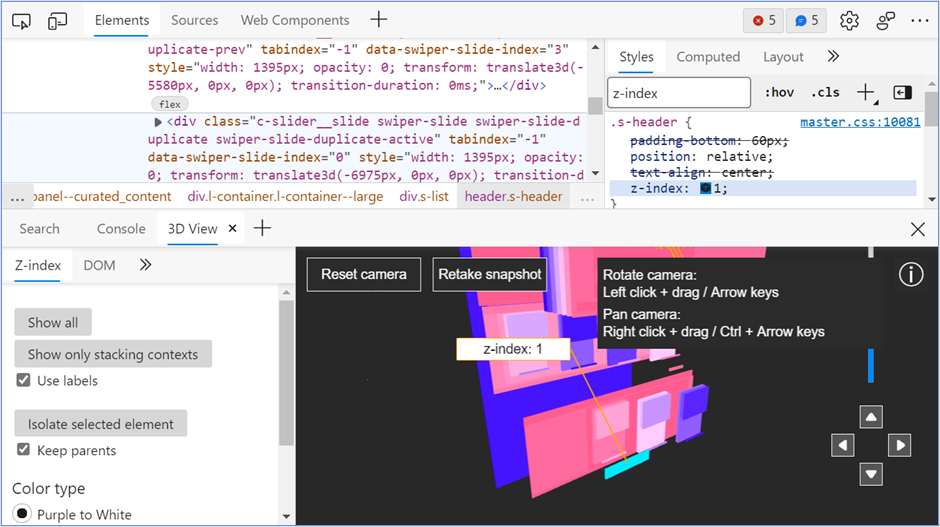The width and height of the screenshot is (940, 527).
Task: Open the master.css:10081 source link
Action: pyautogui.click(x=860, y=122)
